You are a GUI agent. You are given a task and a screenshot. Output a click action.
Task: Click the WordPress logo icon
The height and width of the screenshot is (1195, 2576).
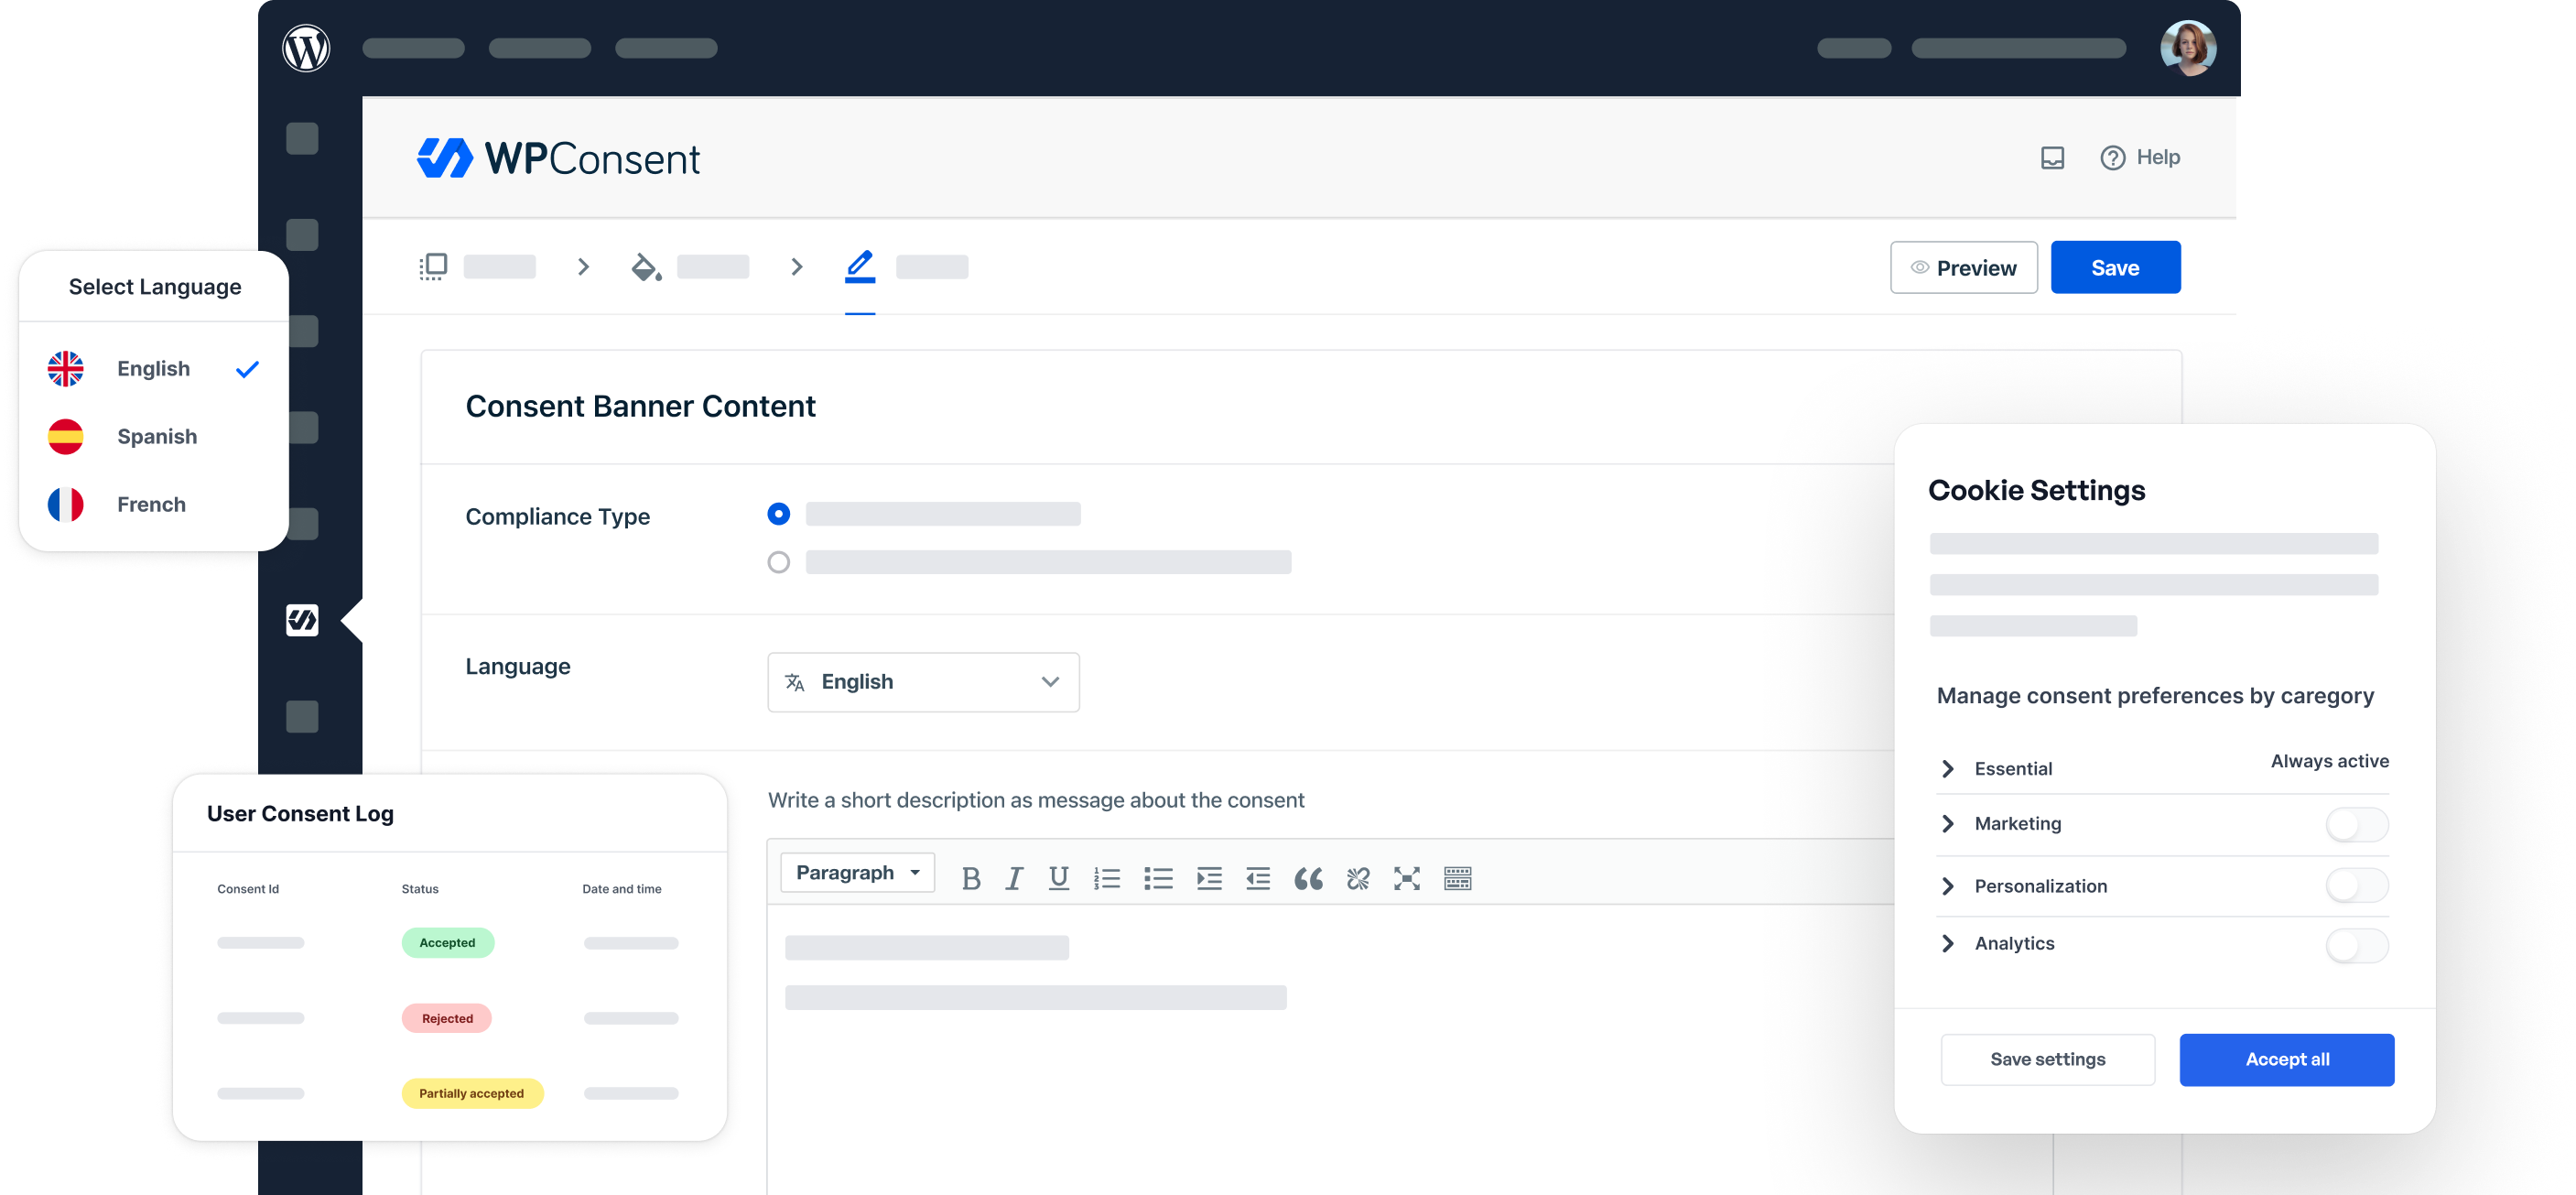(x=306, y=48)
